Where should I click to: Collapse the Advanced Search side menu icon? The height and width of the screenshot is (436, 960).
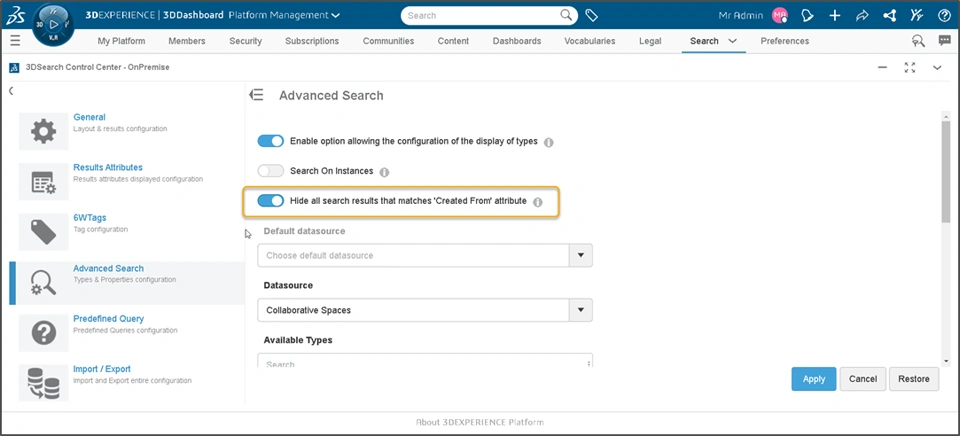[257, 95]
